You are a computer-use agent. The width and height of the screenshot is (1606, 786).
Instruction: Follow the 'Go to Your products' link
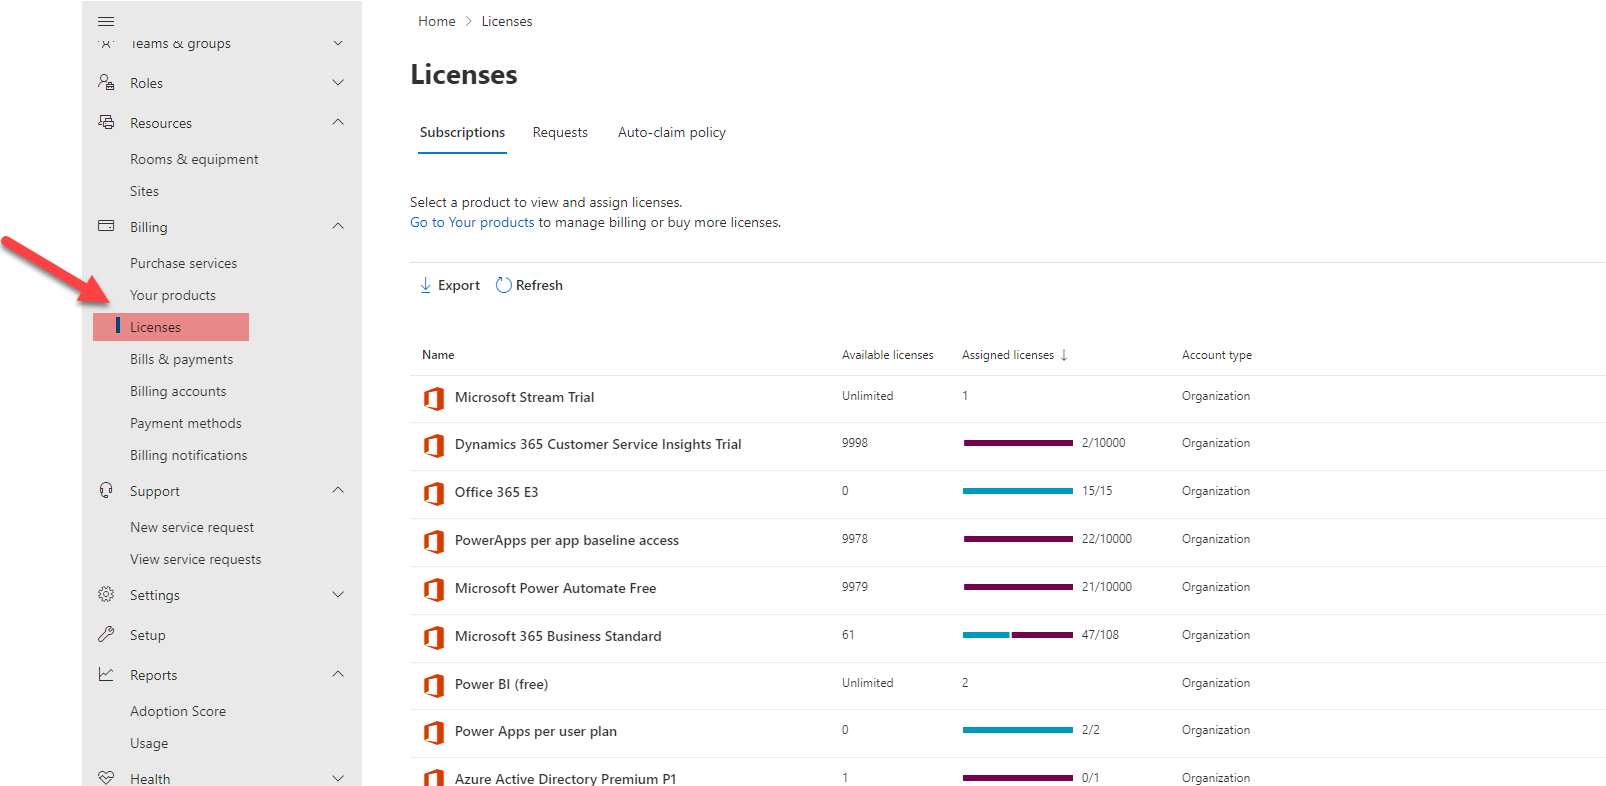(x=472, y=222)
